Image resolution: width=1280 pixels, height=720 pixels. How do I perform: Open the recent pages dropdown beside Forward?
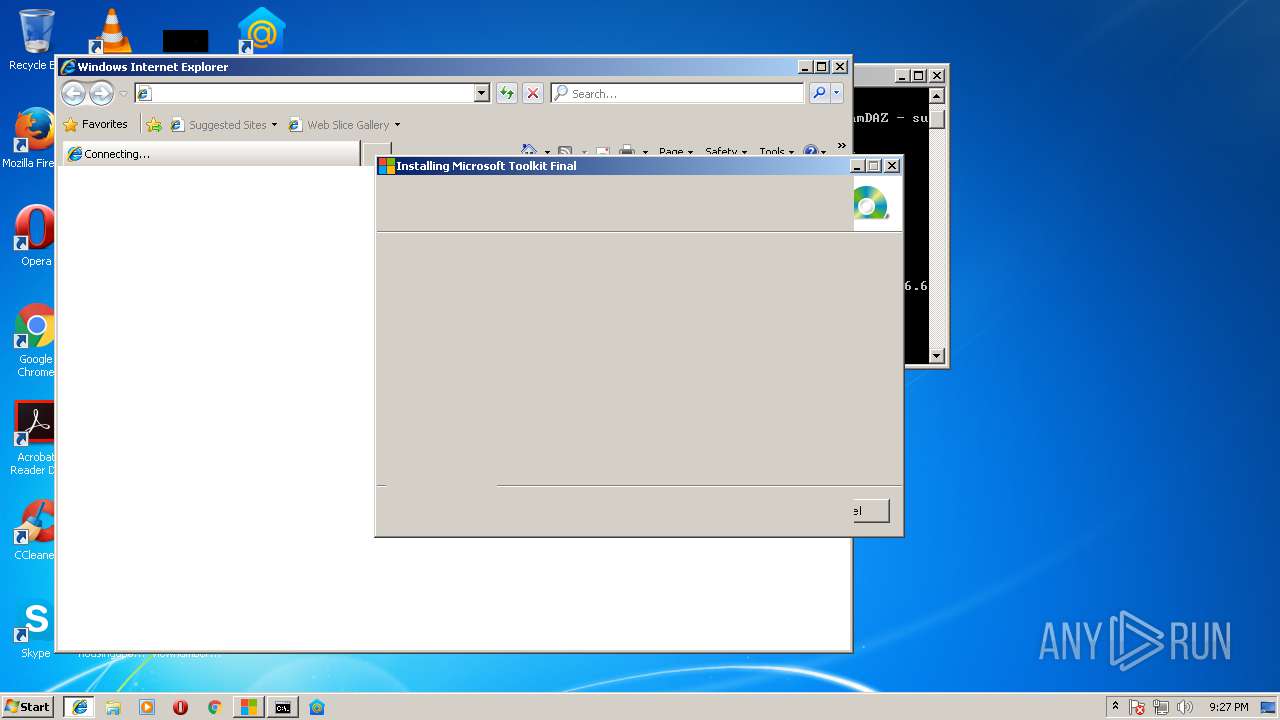coord(123,94)
